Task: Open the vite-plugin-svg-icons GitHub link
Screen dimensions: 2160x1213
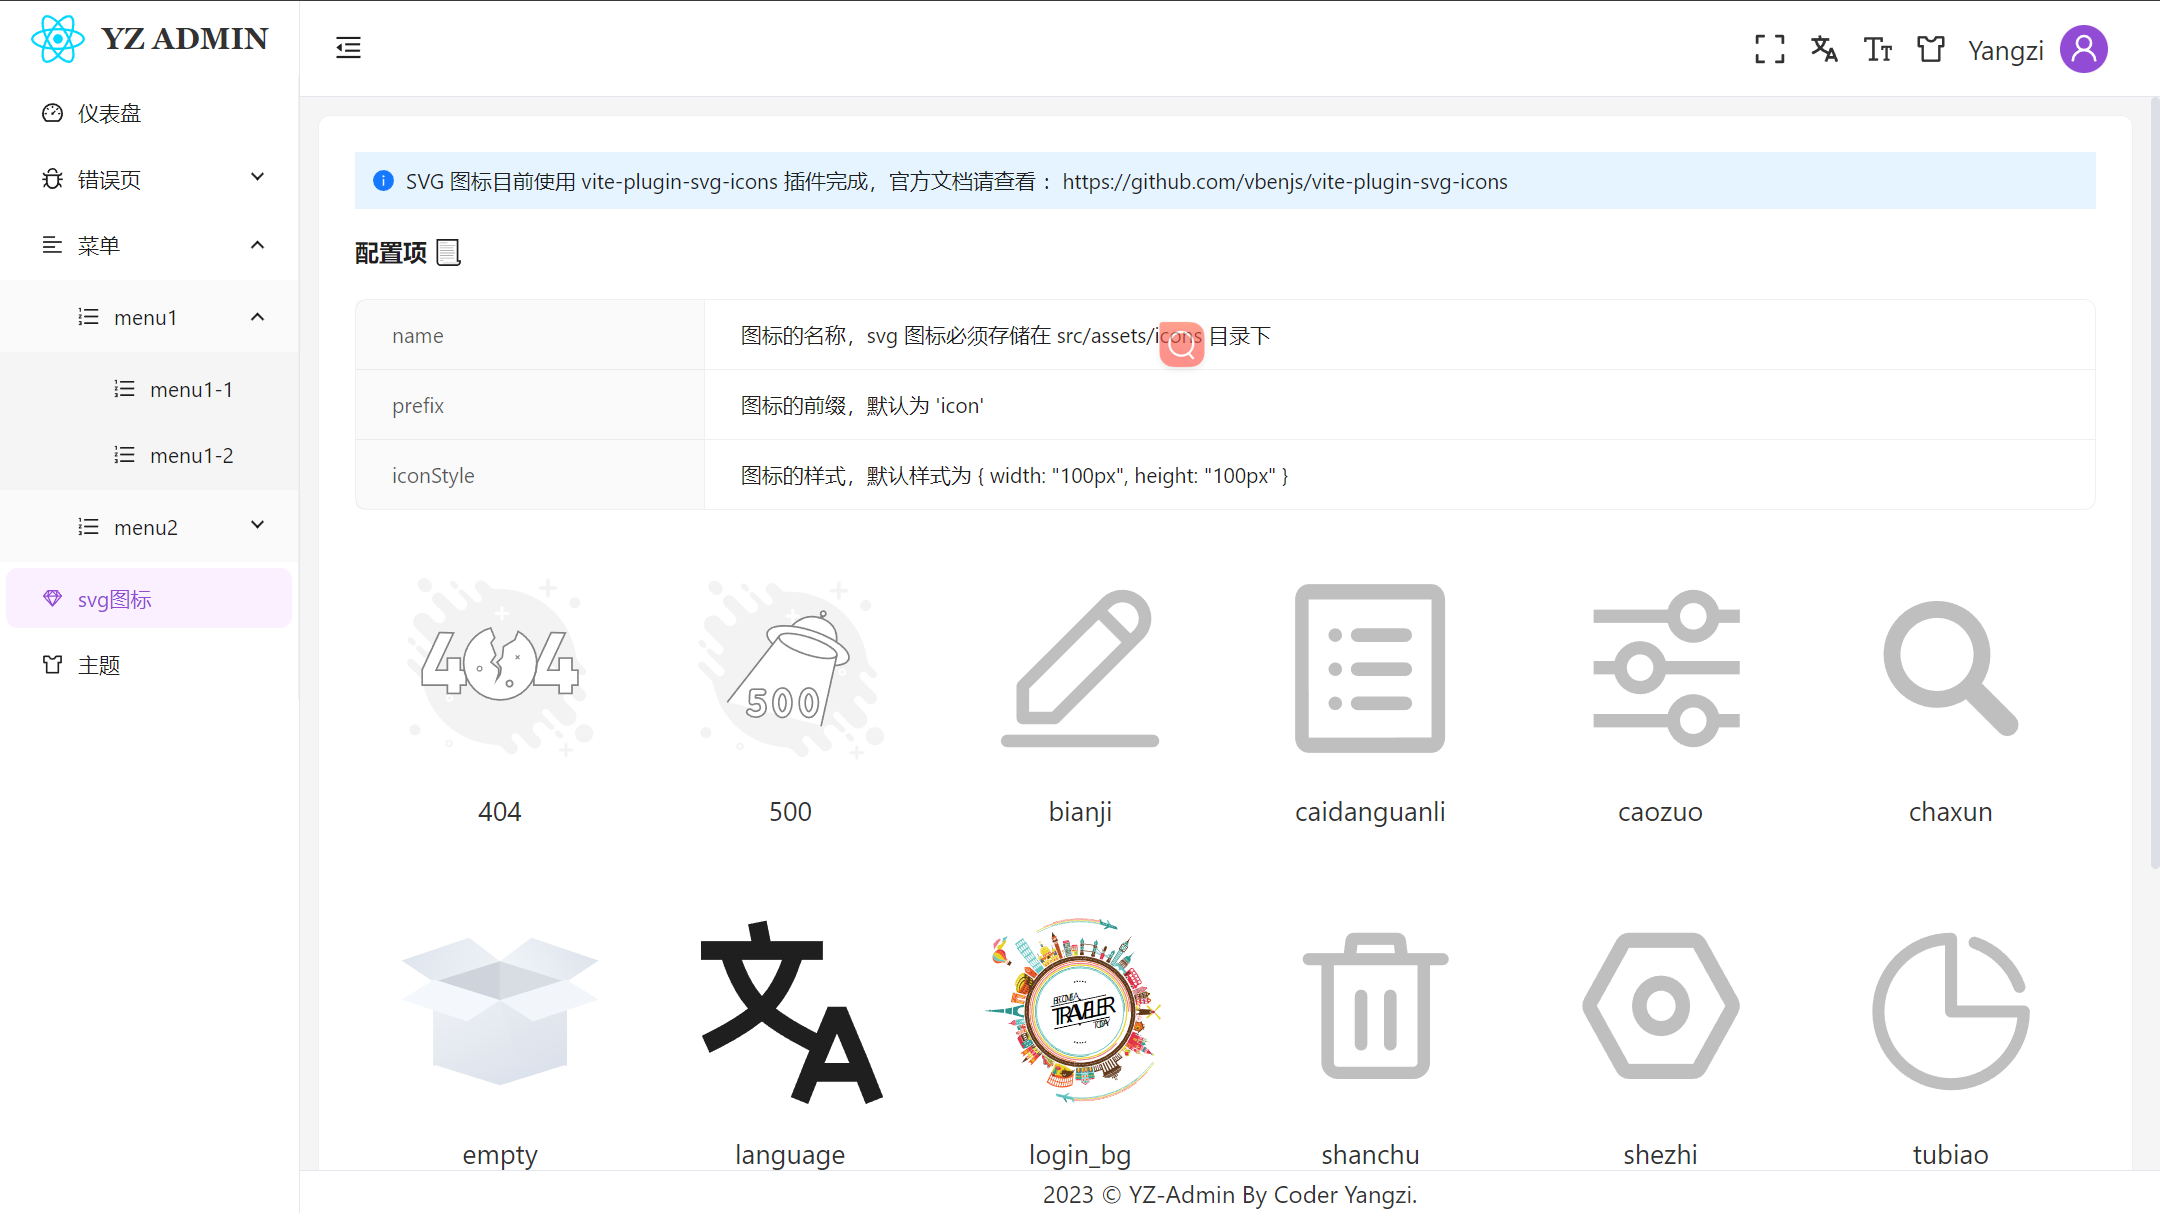Action: [1284, 181]
